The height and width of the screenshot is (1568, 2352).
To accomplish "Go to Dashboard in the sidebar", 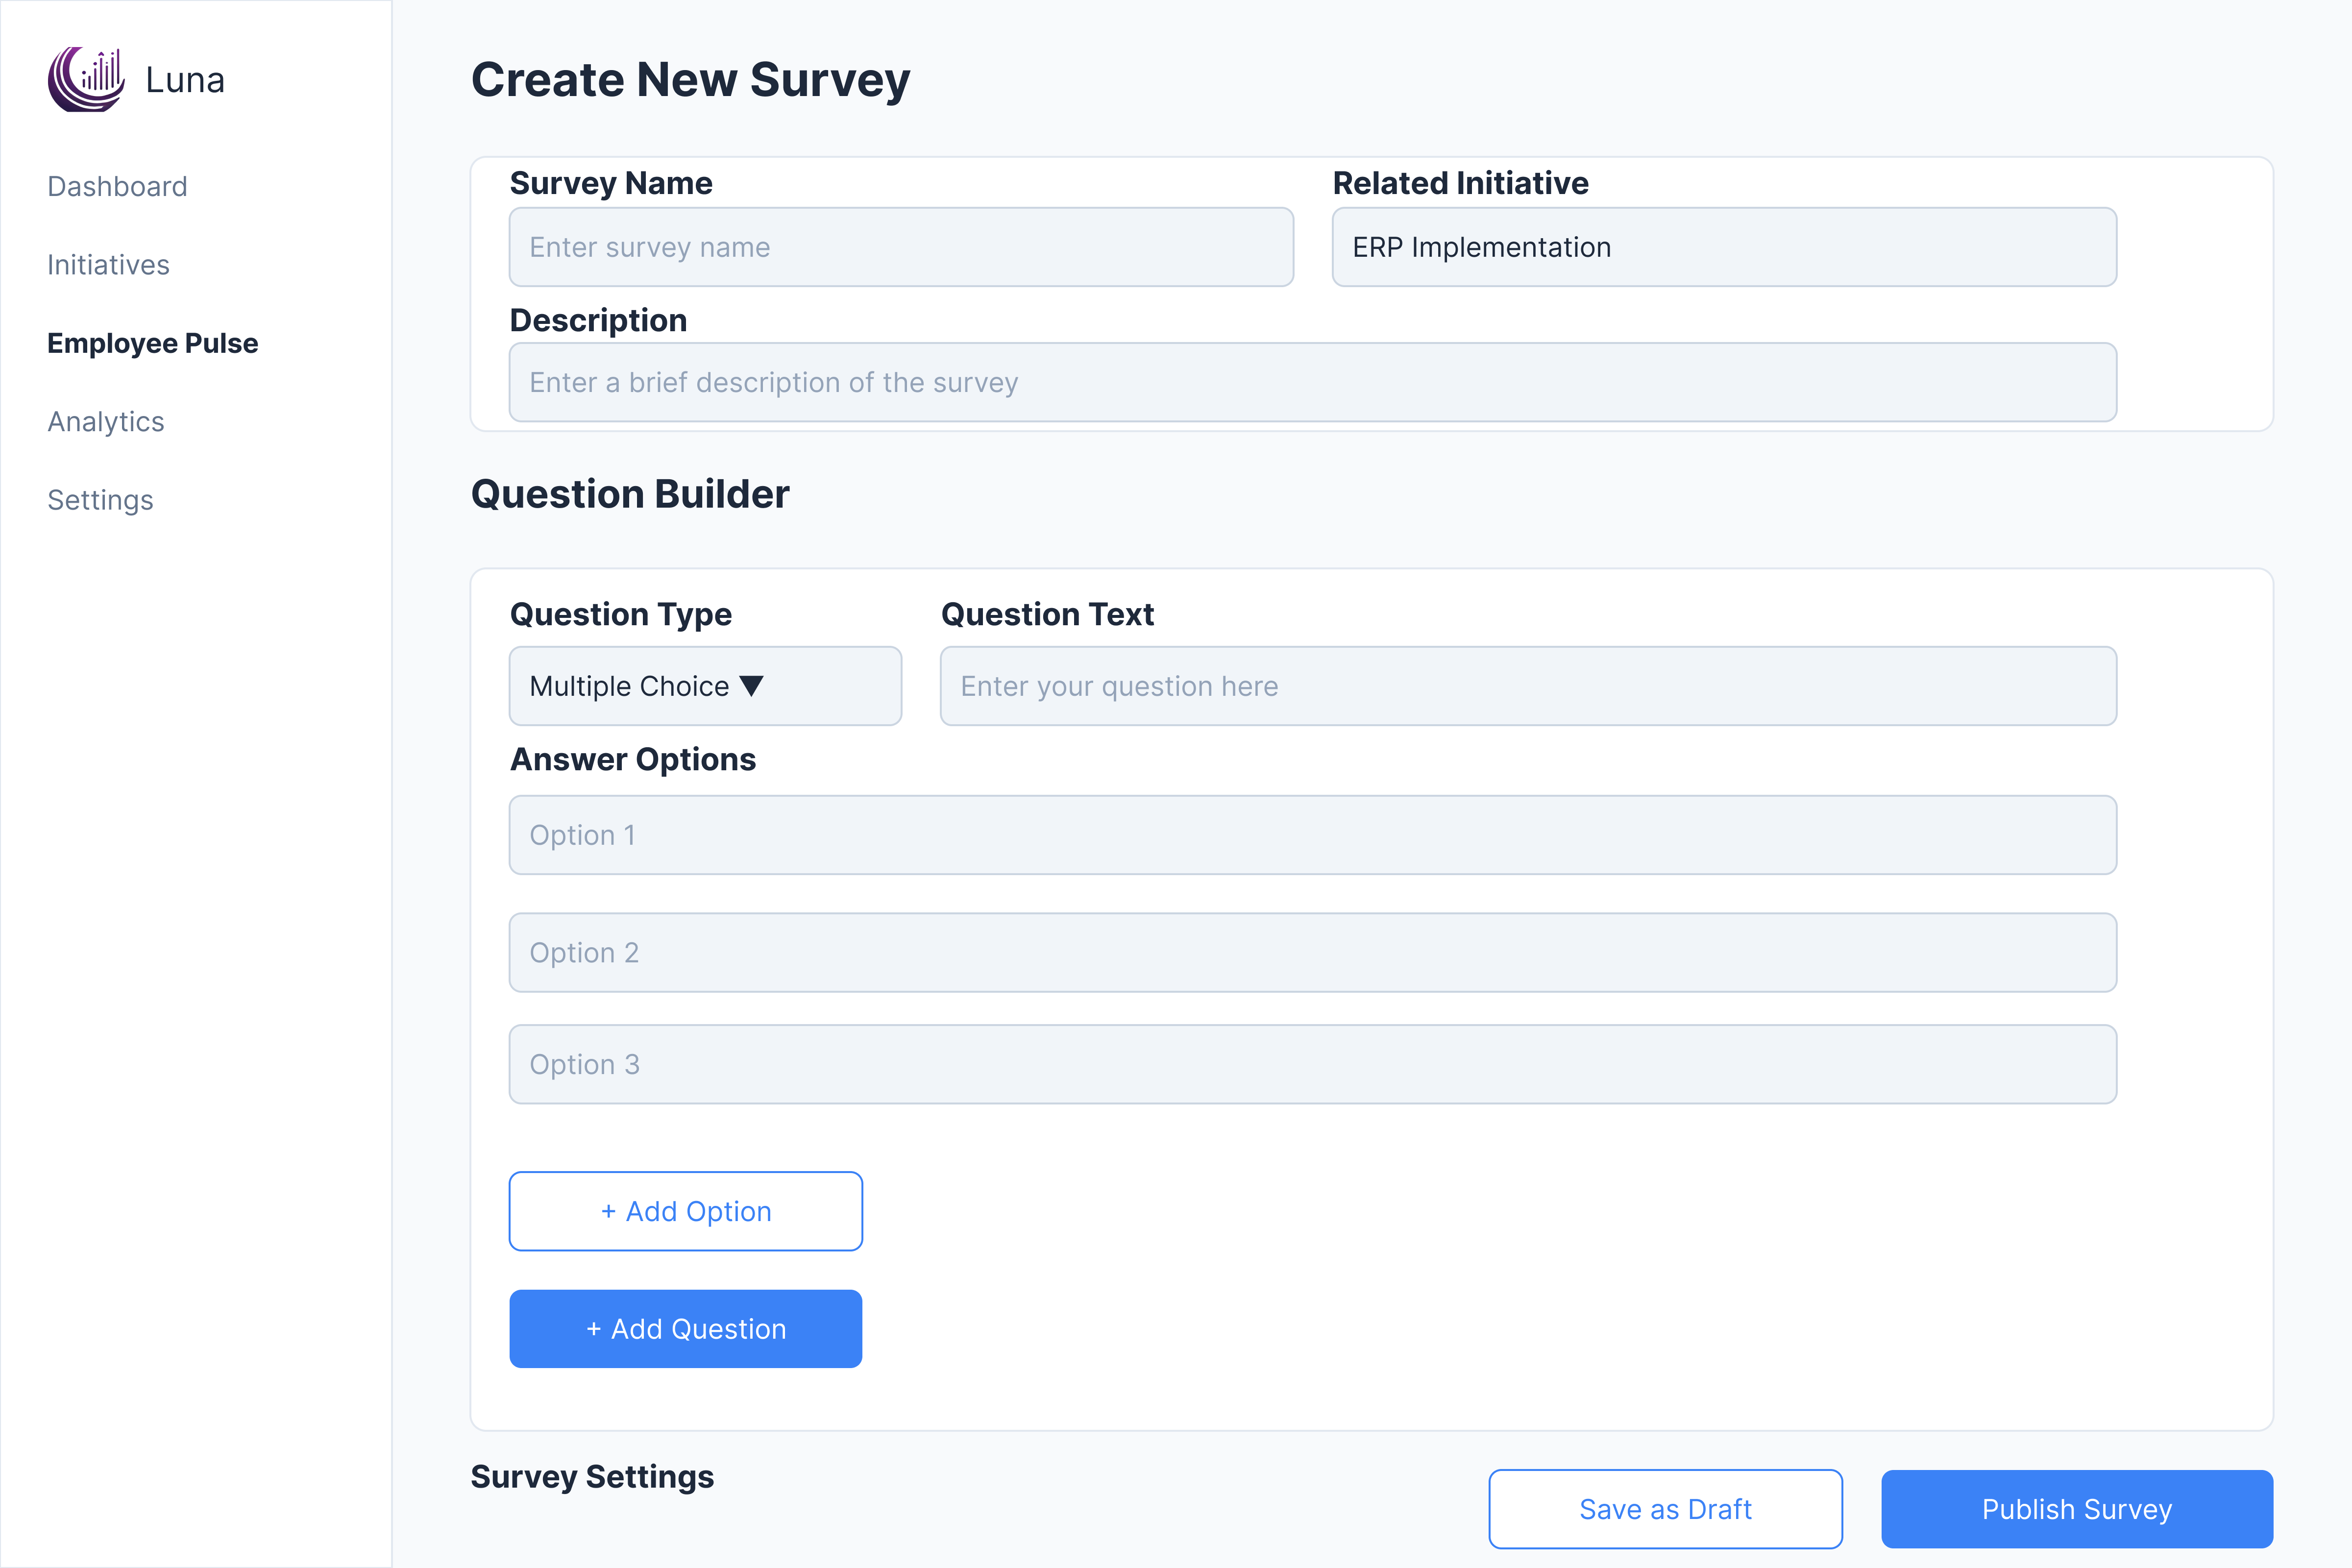I will pos(117,186).
